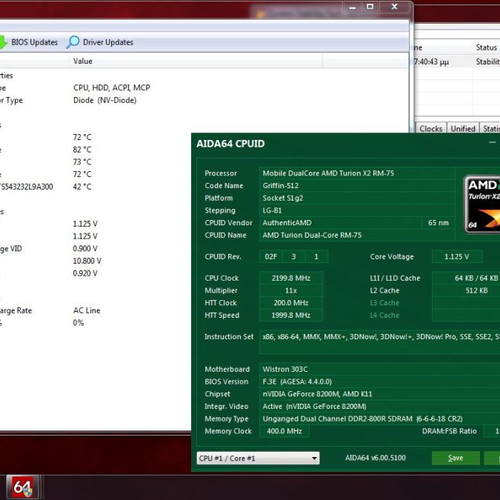Click the 7:40:43 time entry in back window
500x500 pixels.
click(x=431, y=62)
